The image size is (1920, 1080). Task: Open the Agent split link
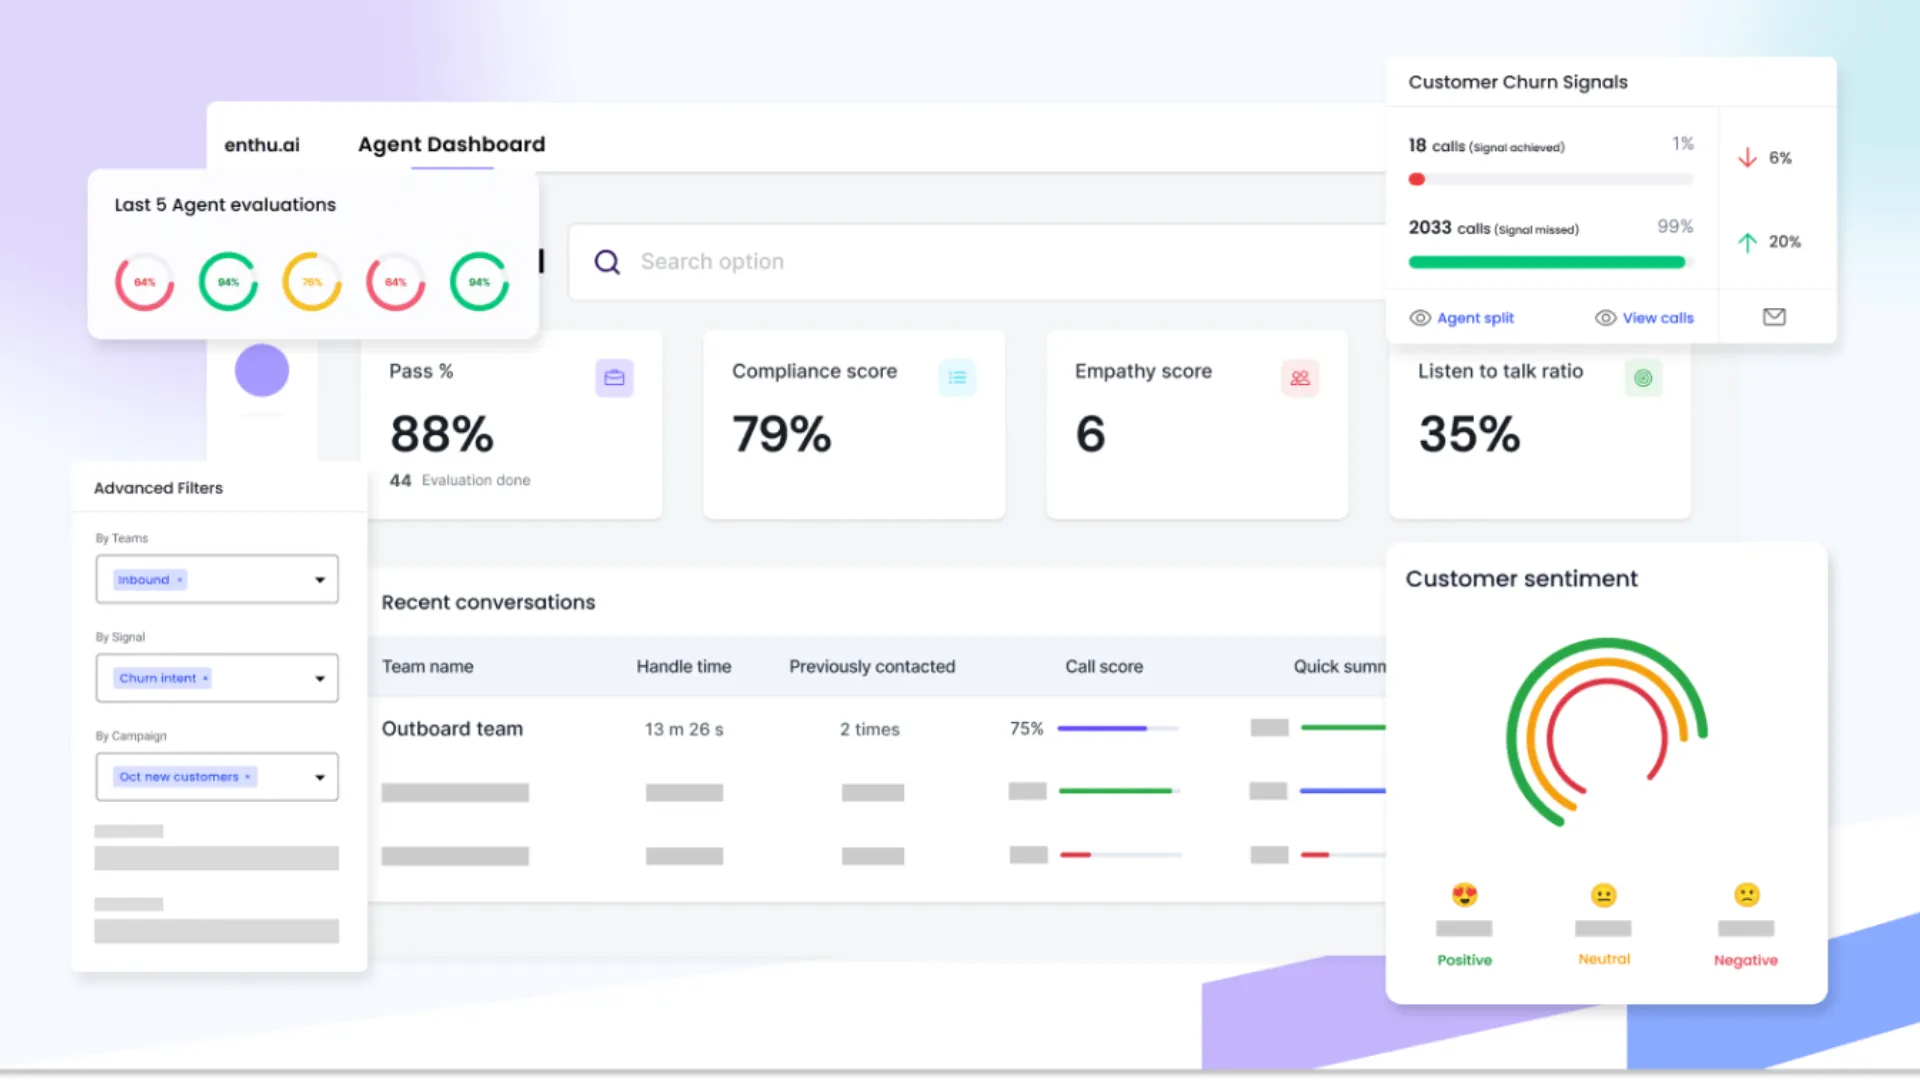(1474, 318)
